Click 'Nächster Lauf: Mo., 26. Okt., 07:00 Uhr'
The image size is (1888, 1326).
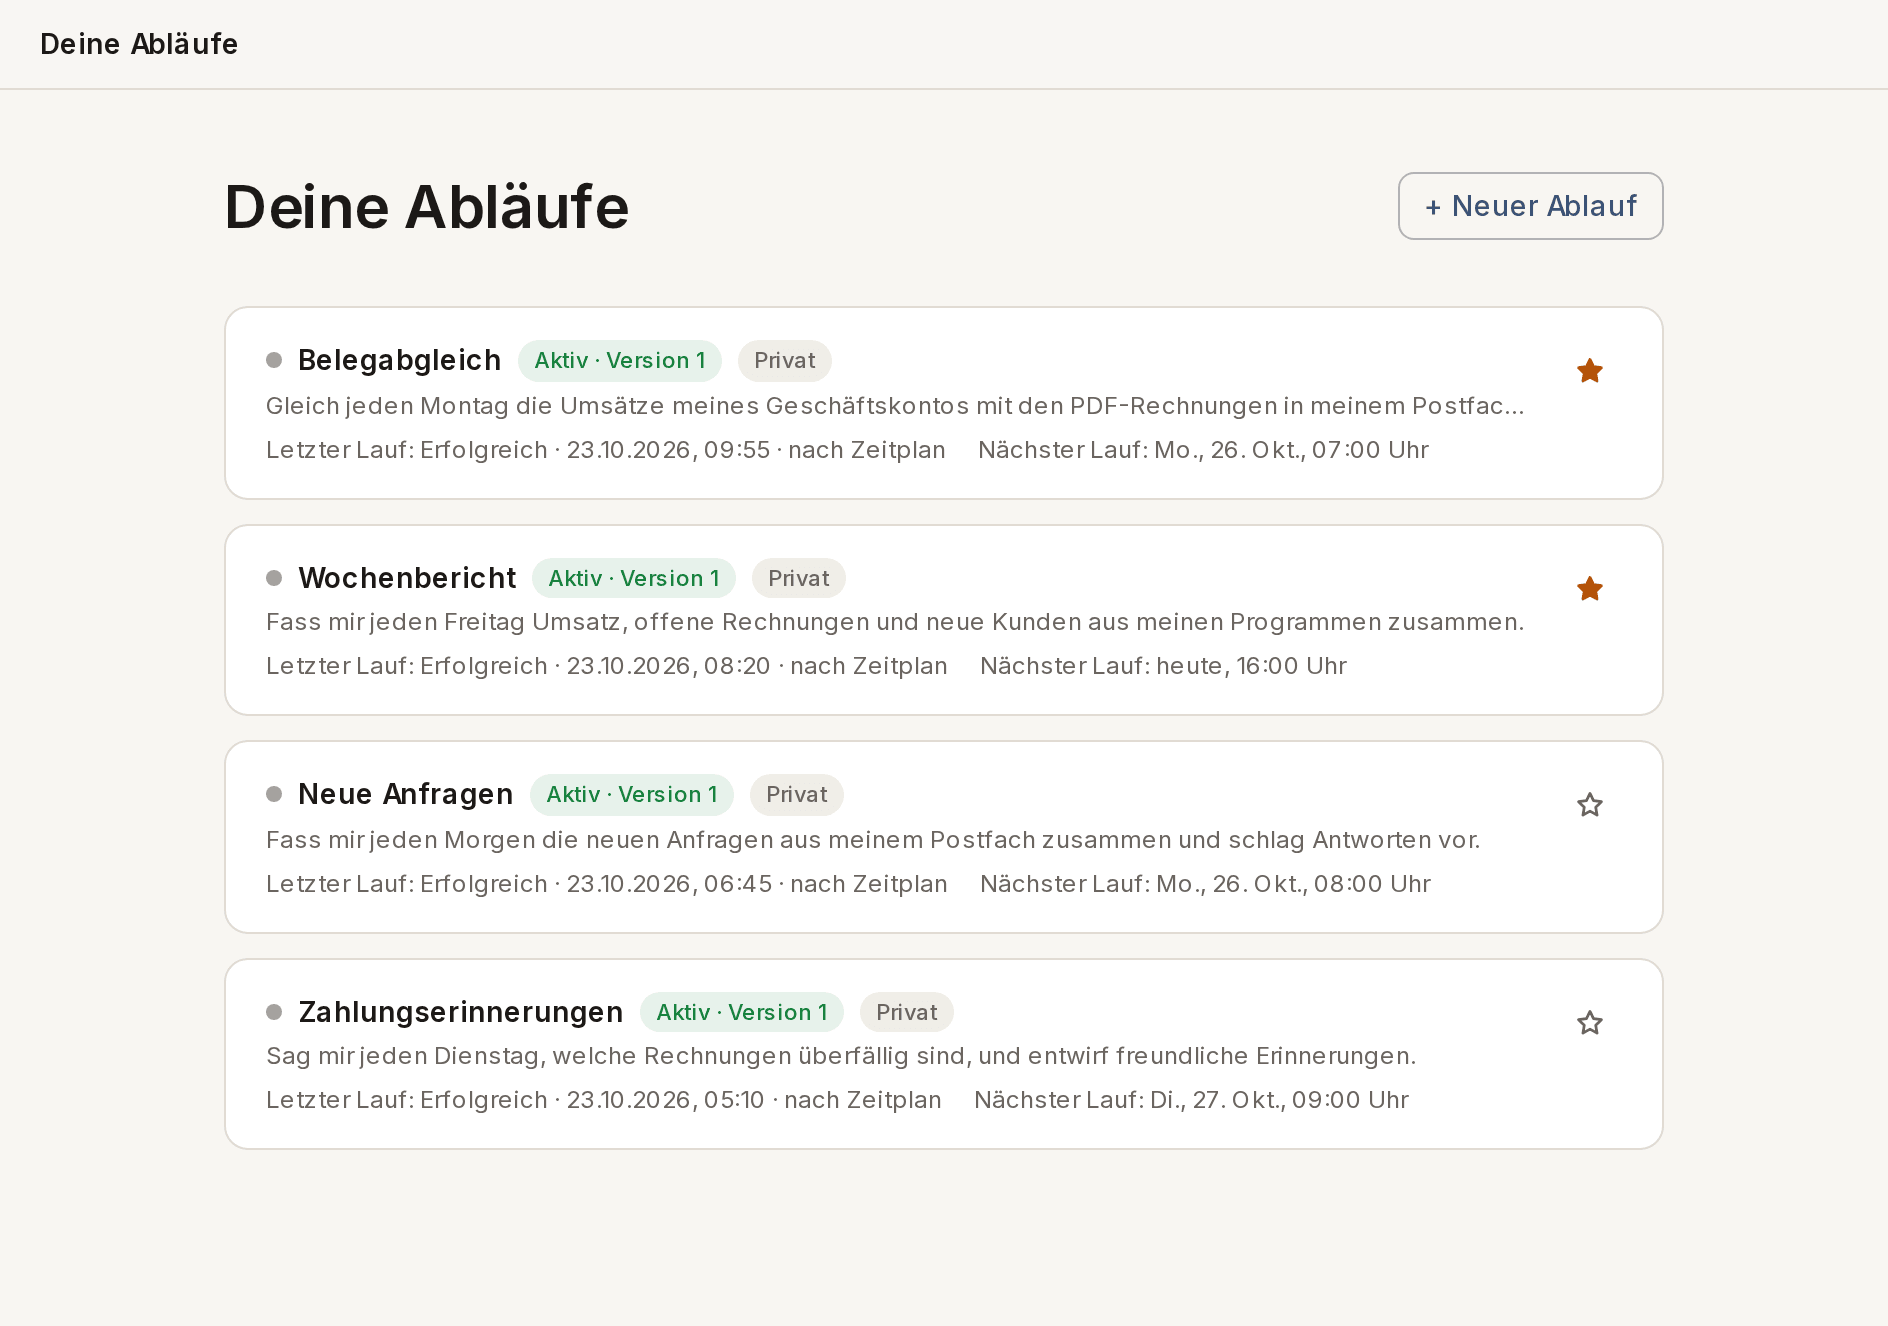[1204, 450]
